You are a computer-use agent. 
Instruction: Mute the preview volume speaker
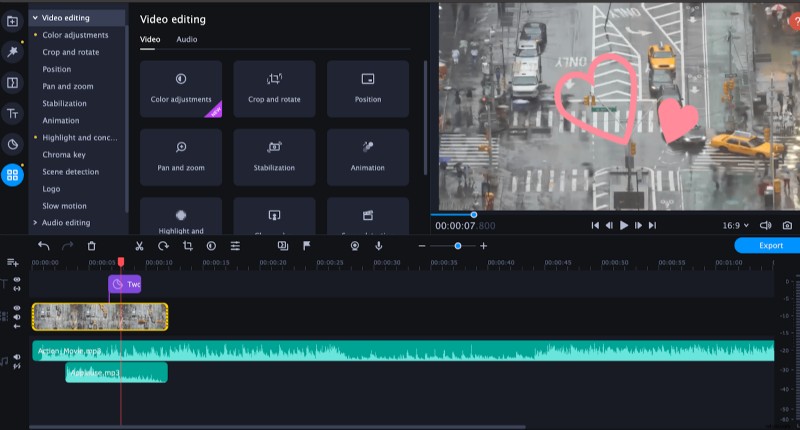coord(765,225)
